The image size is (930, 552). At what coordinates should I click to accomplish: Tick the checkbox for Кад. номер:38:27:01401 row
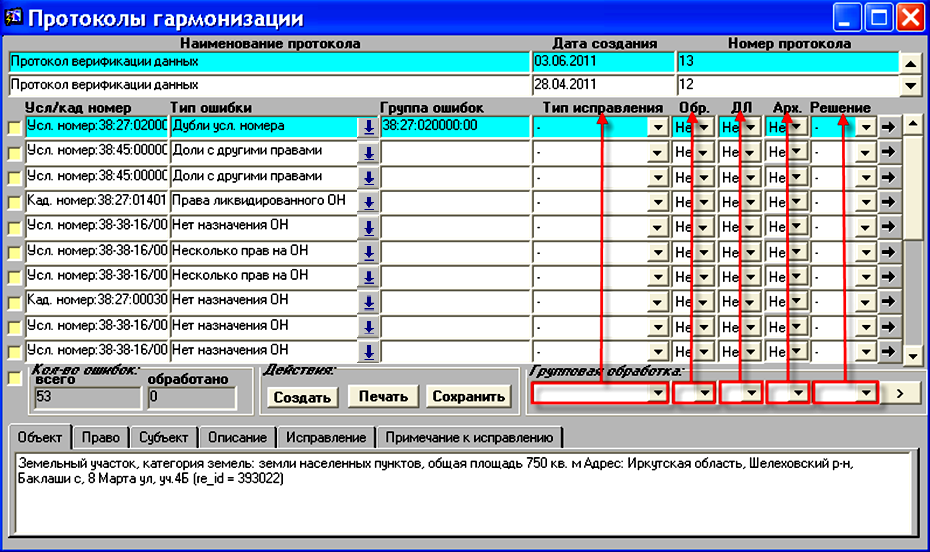[x=14, y=203]
